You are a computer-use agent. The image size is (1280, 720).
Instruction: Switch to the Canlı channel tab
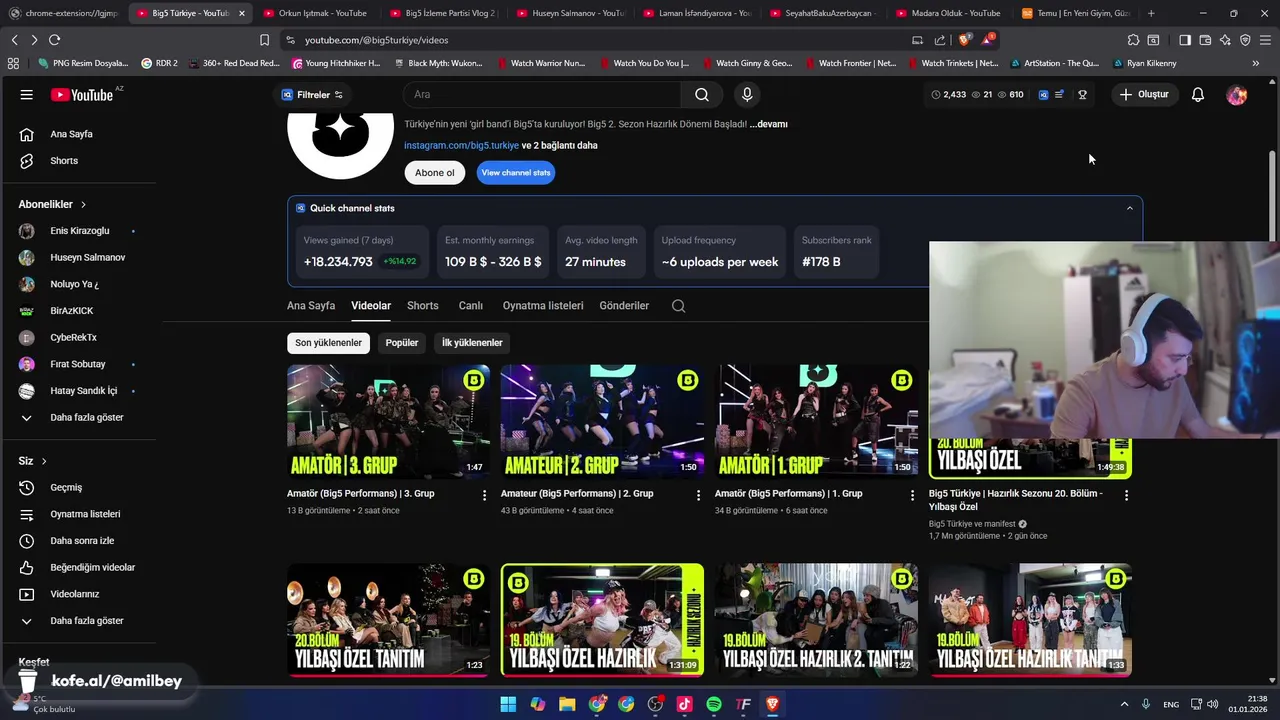click(470, 306)
